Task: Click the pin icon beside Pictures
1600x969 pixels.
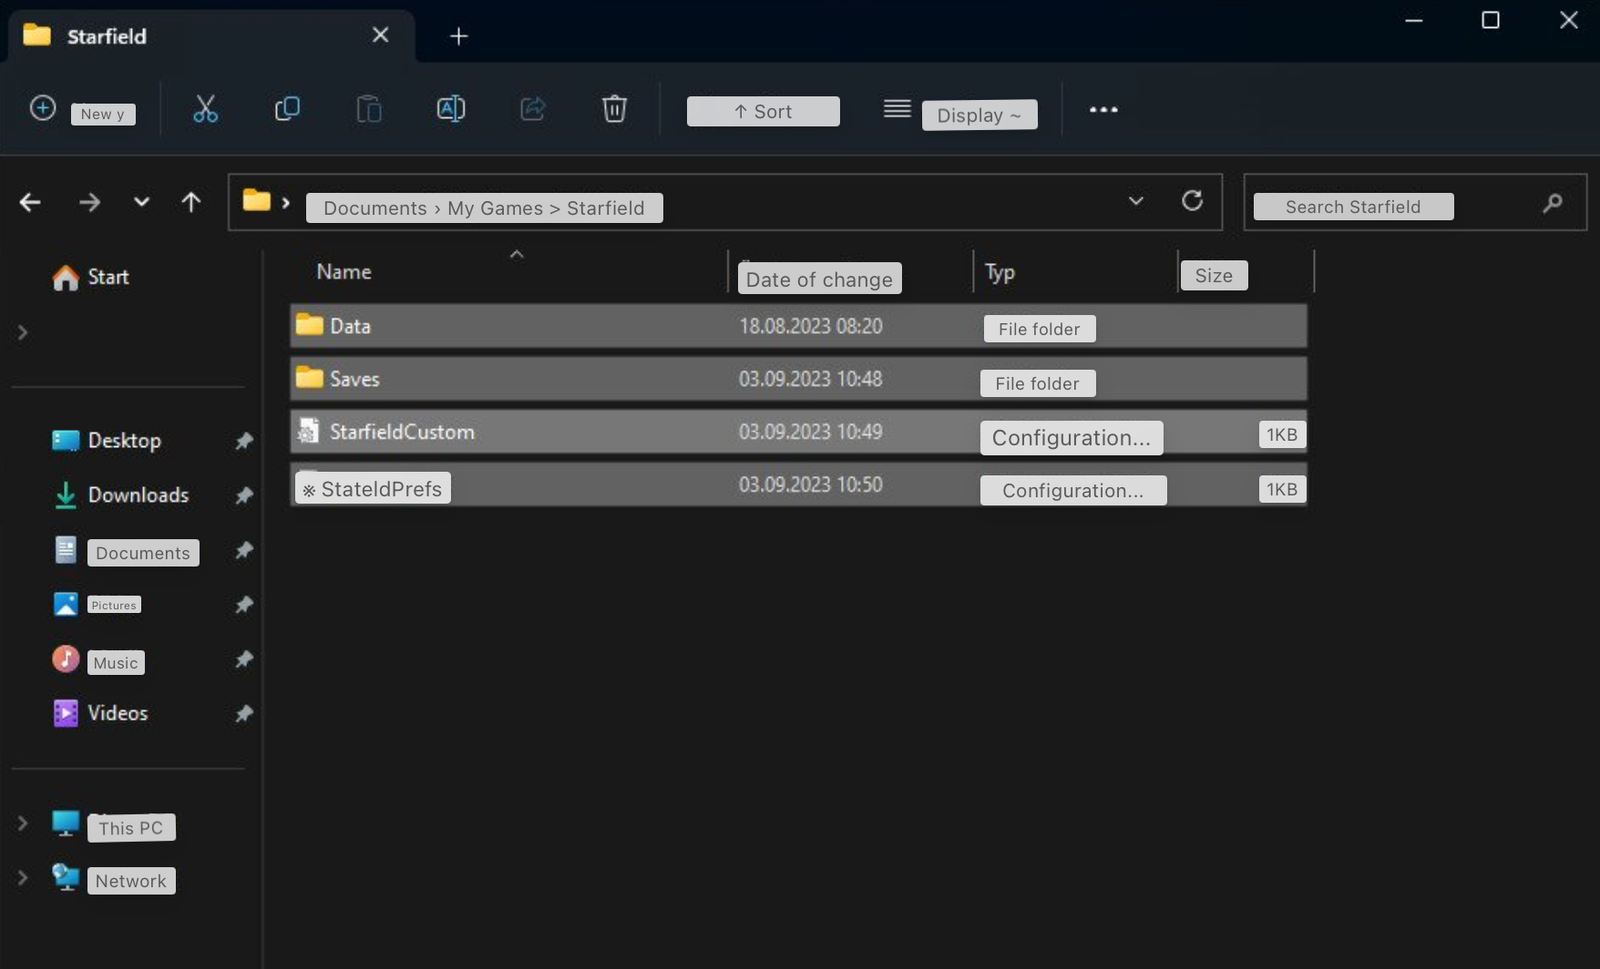Action: click(x=243, y=605)
